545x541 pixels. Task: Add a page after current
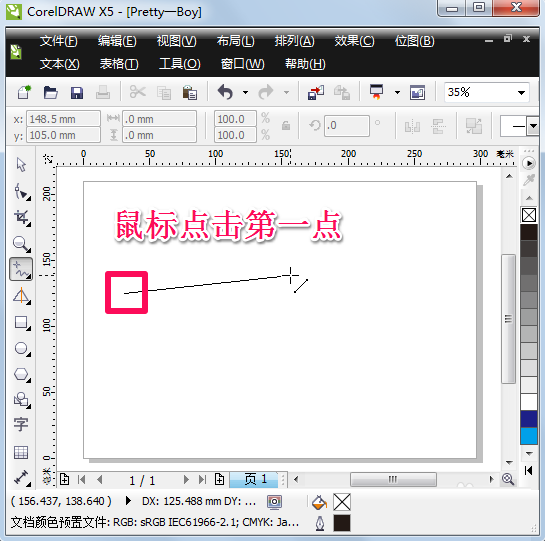[x=219, y=479]
